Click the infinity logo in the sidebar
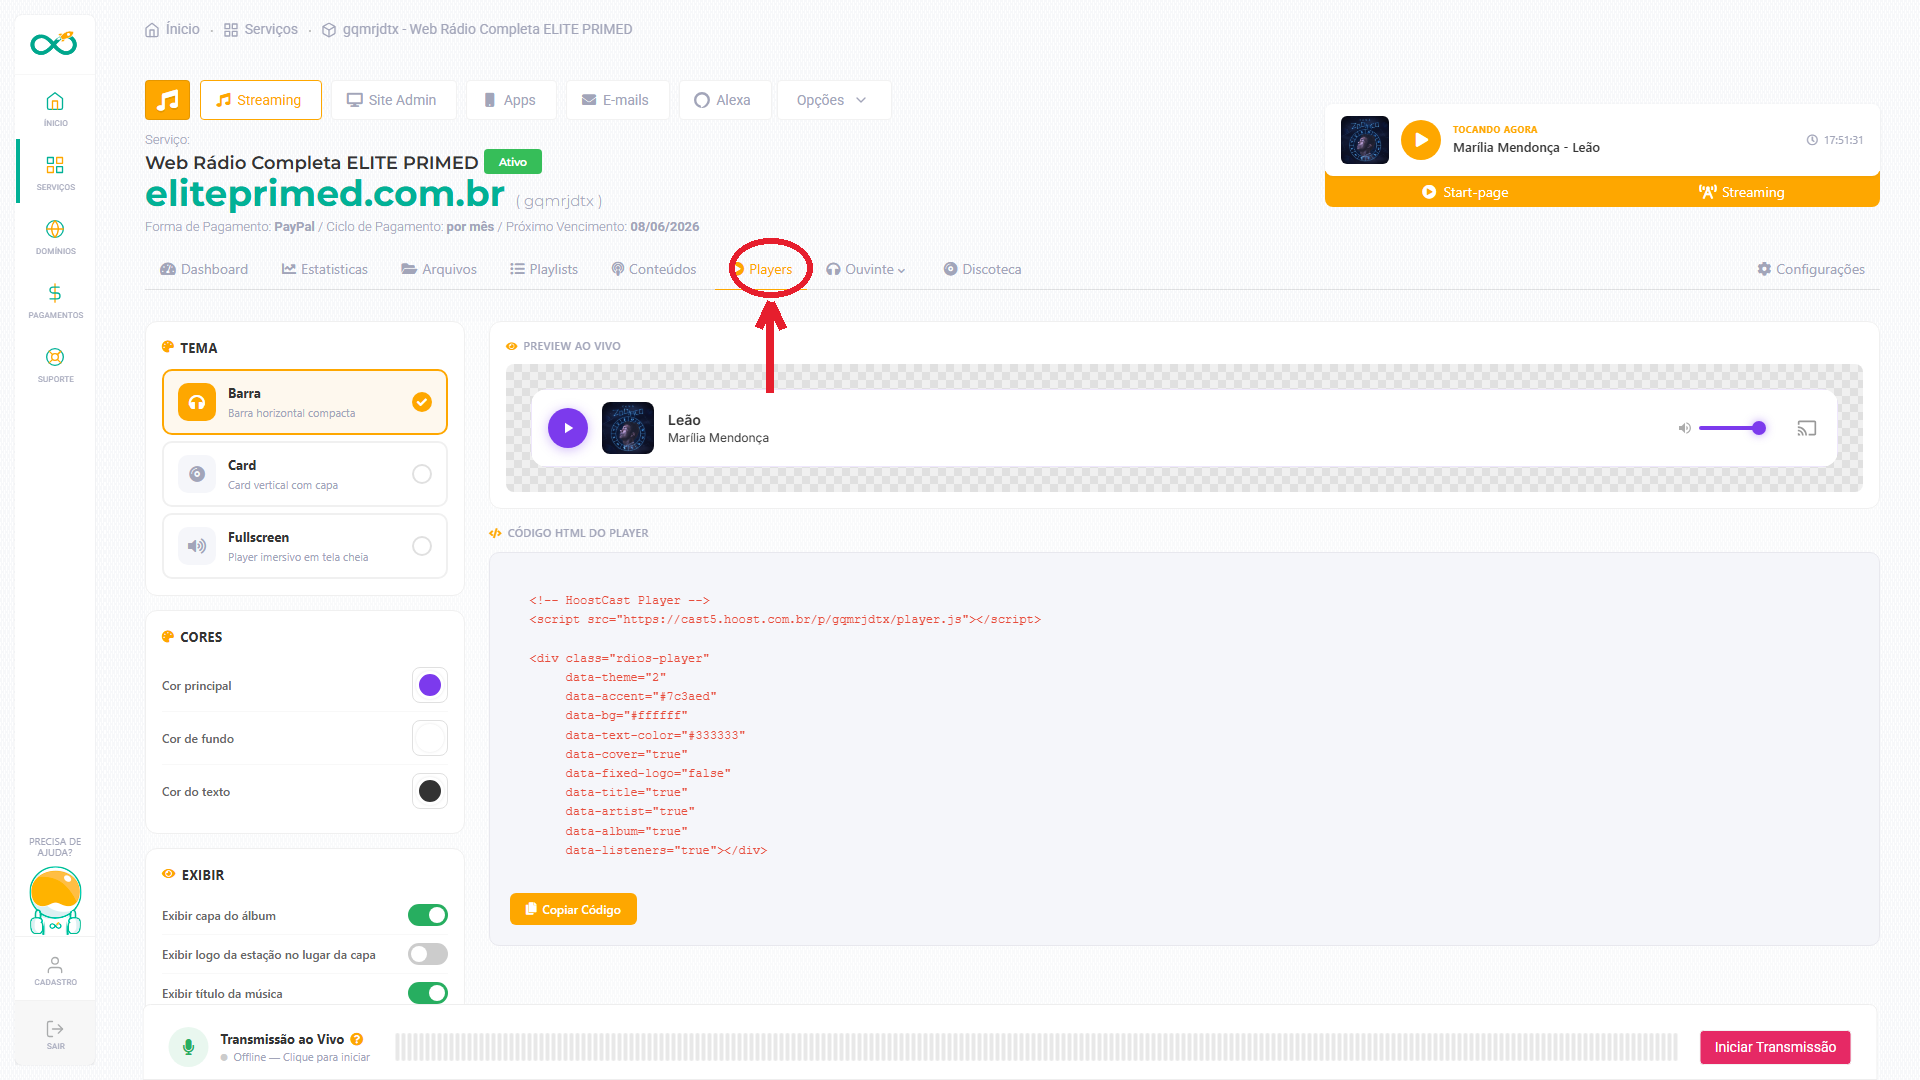The image size is (1920, 1080). [x=54, y=44]
